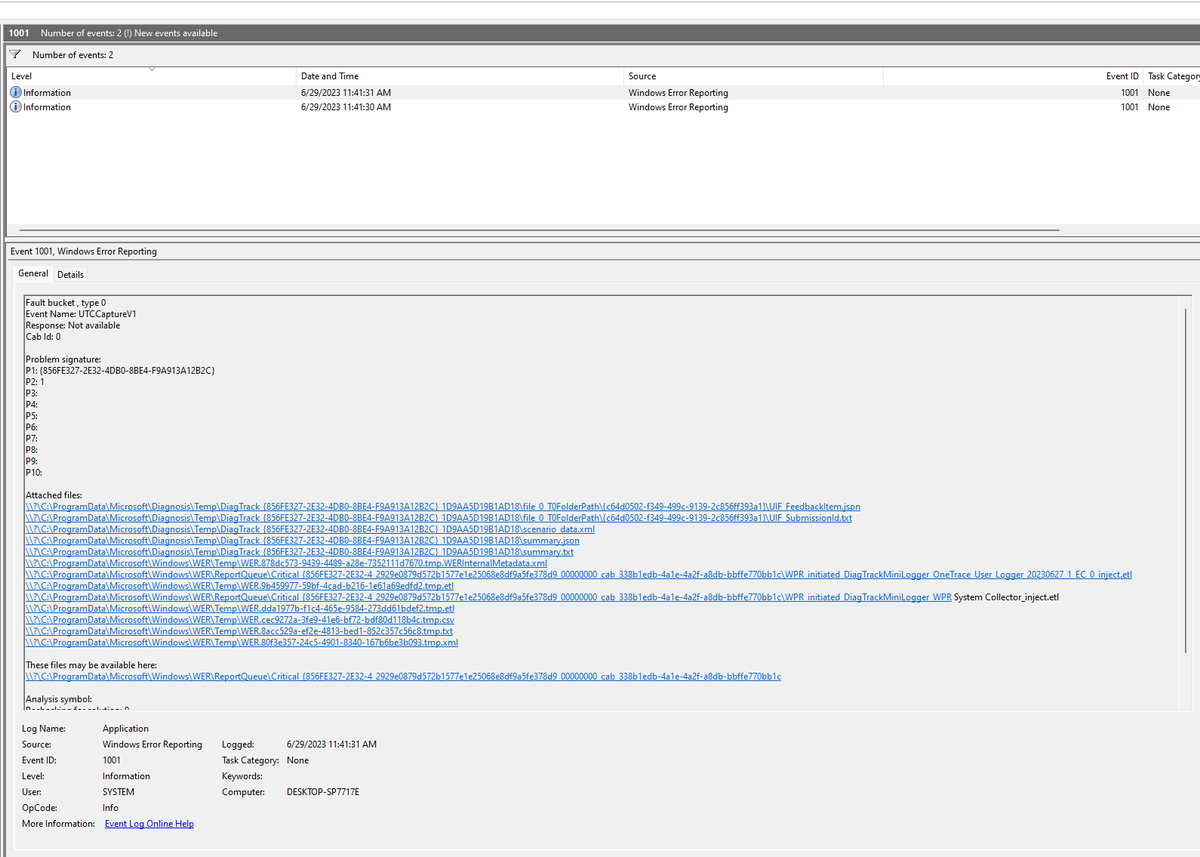Image resolution: width=1200 pixels, height=857 pixels.
Task: Click the 'Fault bucket , type 0' line
Action: [65, 302]
